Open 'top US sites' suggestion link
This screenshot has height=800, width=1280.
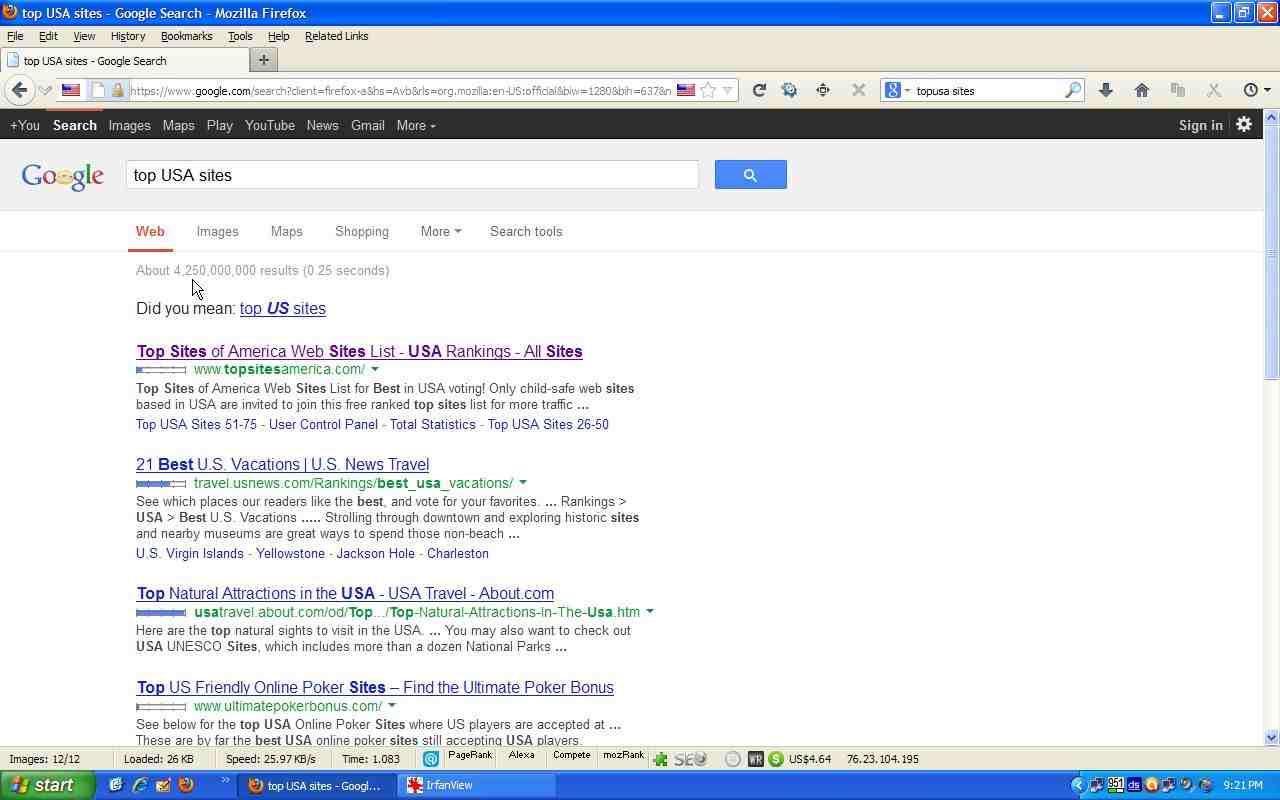coord(283,308)
